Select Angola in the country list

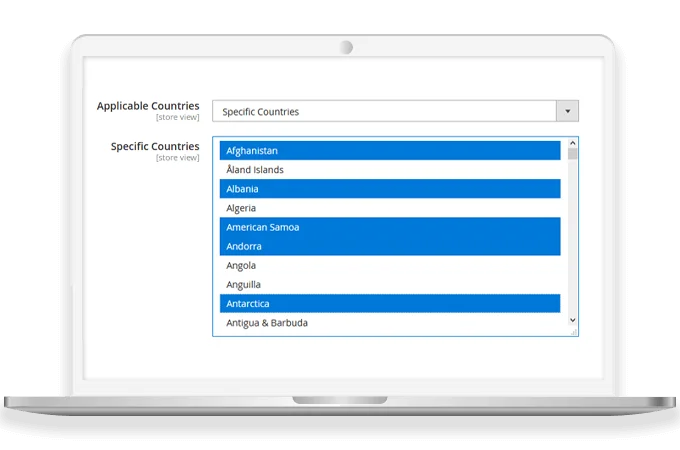click(x=390, y=265)
